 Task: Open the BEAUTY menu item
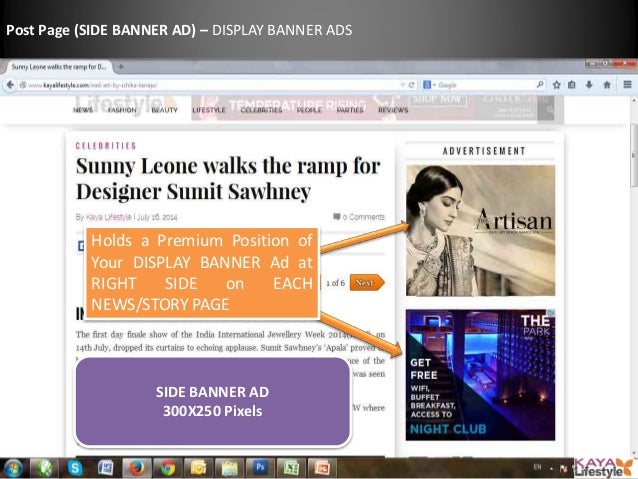point(164,110)
